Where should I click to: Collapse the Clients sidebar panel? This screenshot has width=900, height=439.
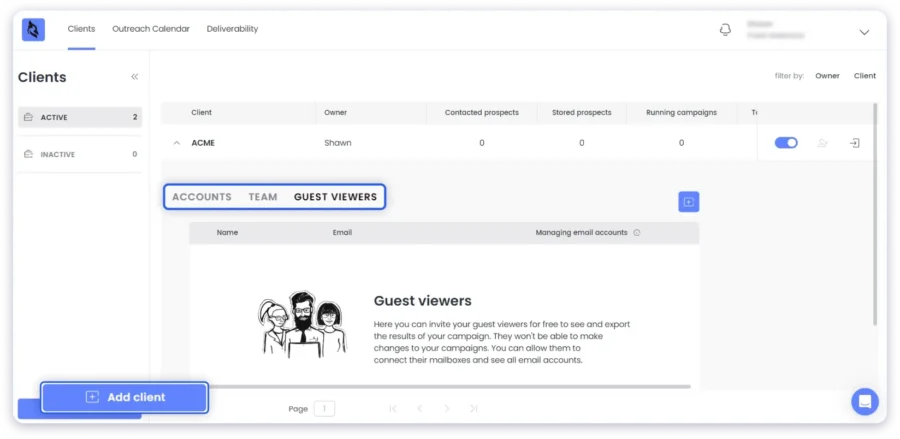[134, 76]
